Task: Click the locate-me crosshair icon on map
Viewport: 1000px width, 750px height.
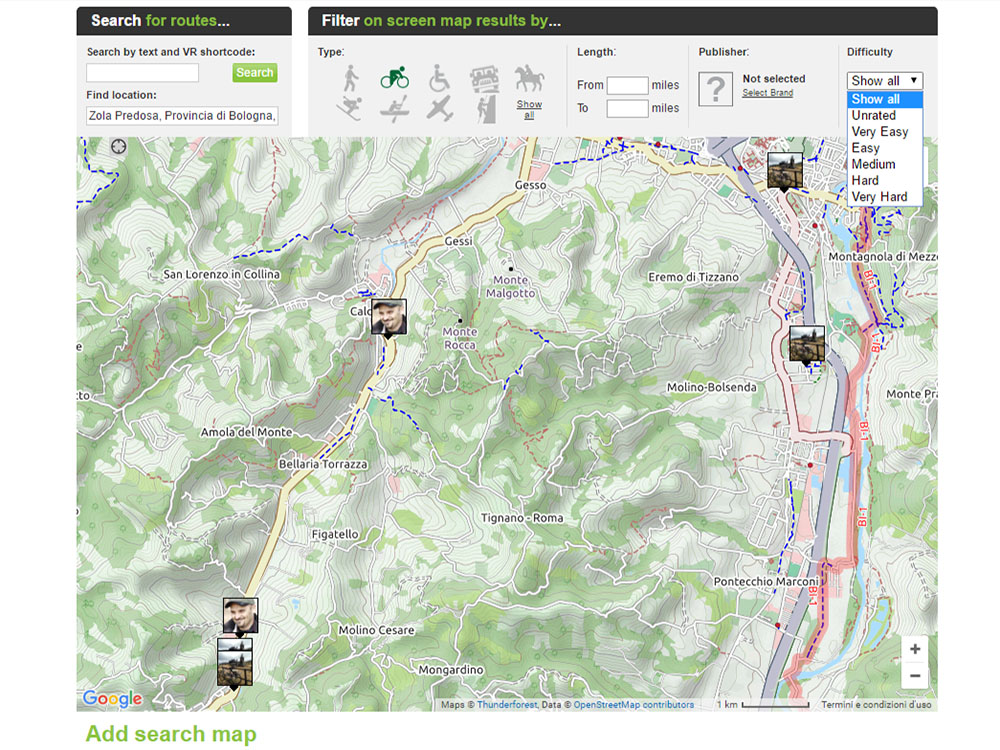Action: point(118,147)
